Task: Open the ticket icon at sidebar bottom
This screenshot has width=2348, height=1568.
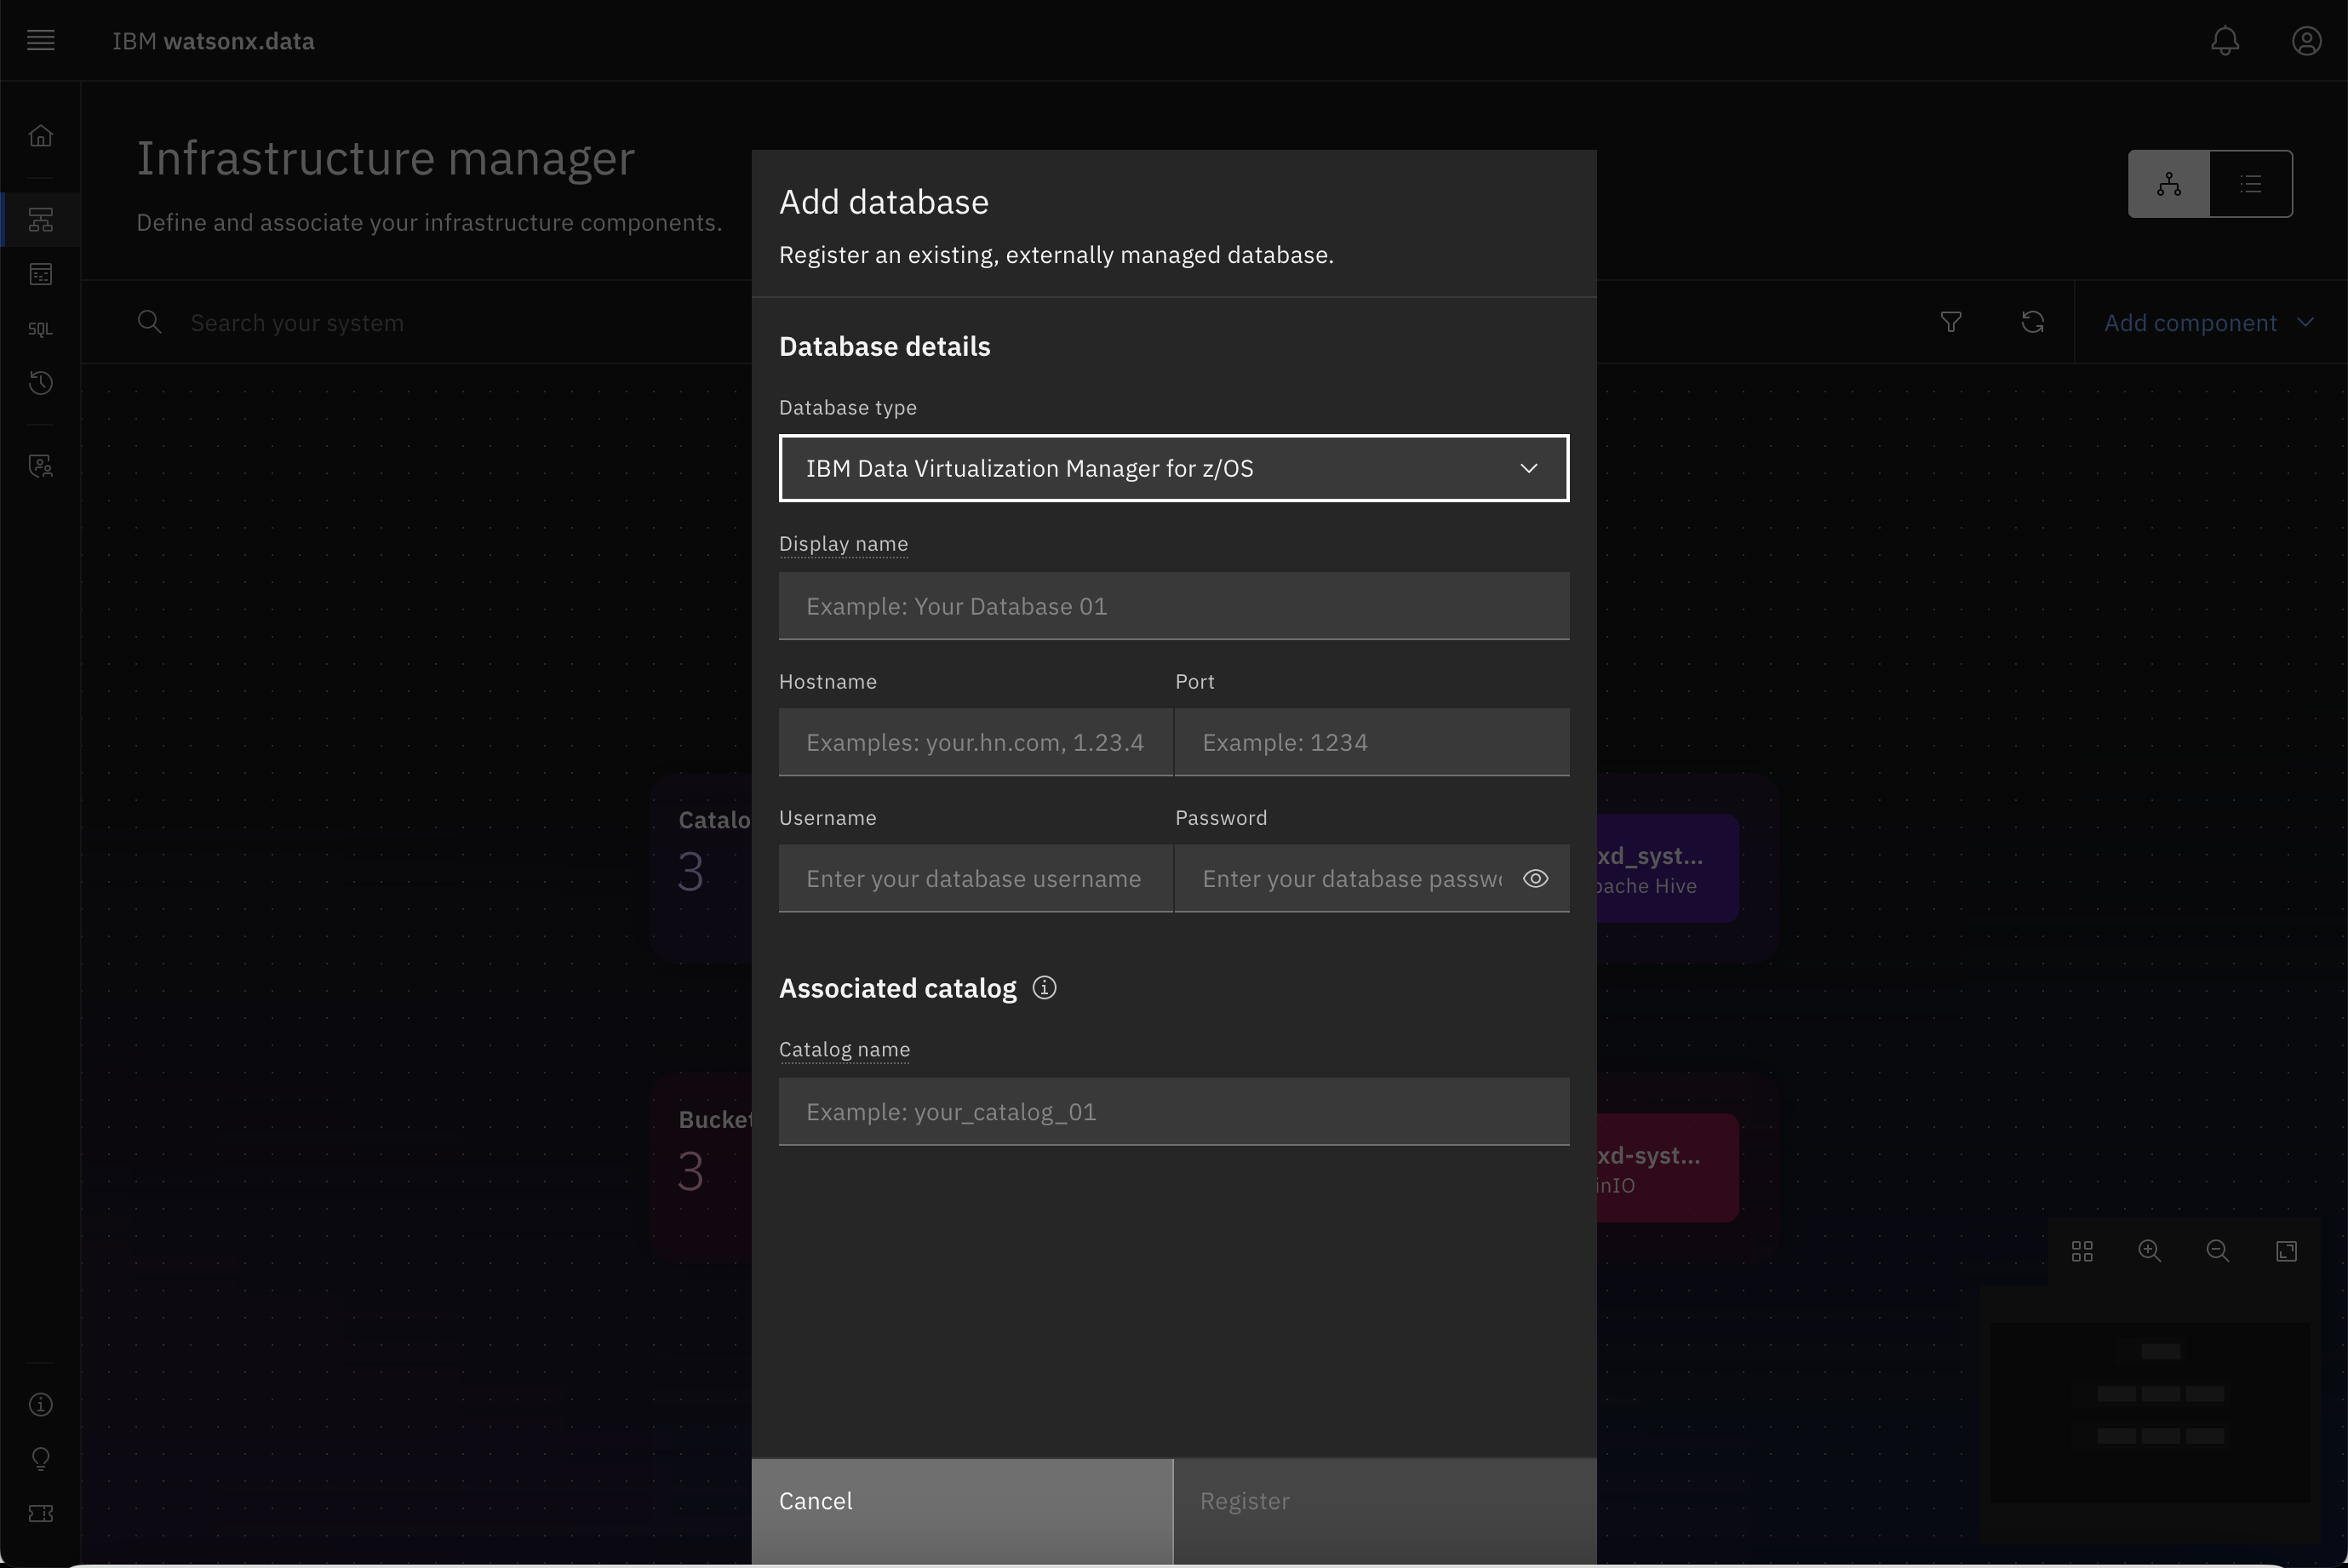Action: click(40, 1514)
